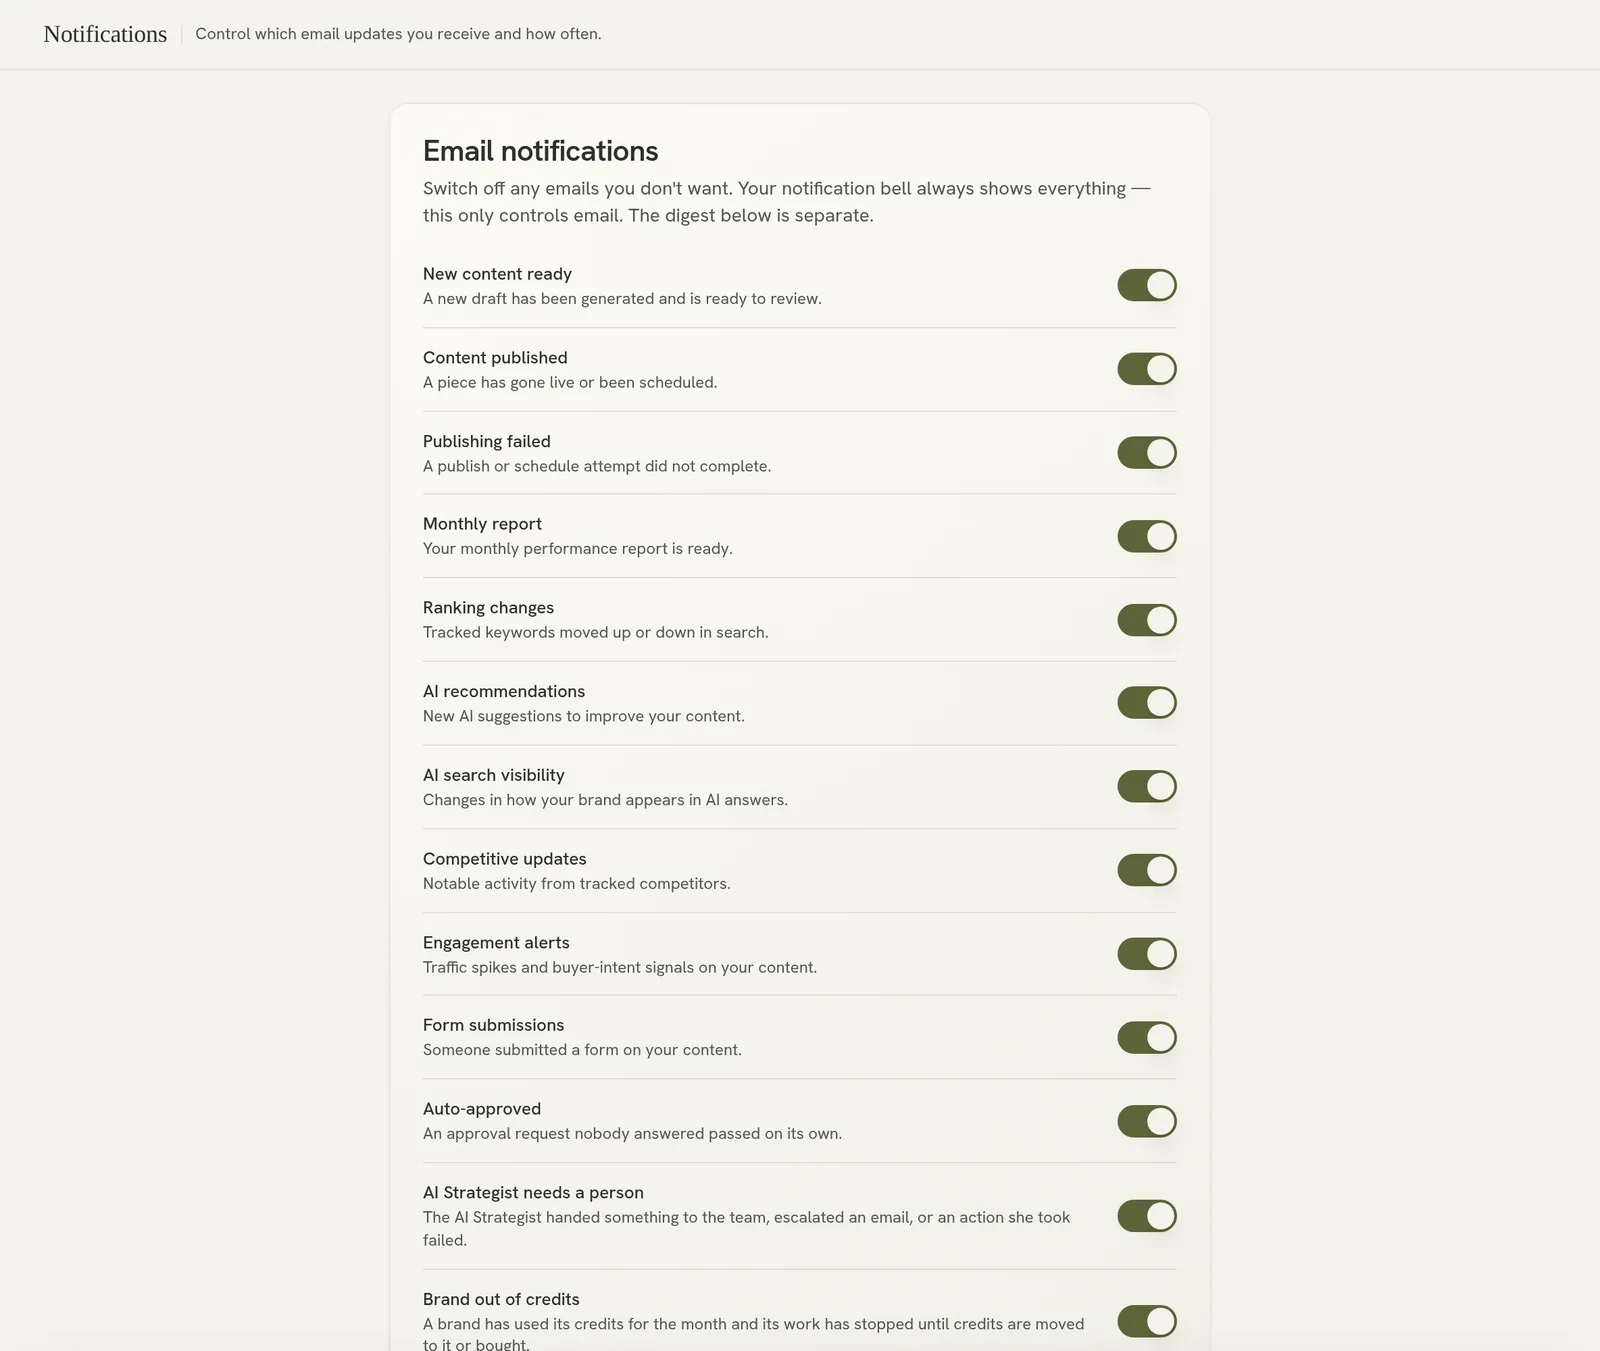Turn off Monthly report toggle
The height and width of the screenshot is (1351, 1600).
pos(1147,536)
